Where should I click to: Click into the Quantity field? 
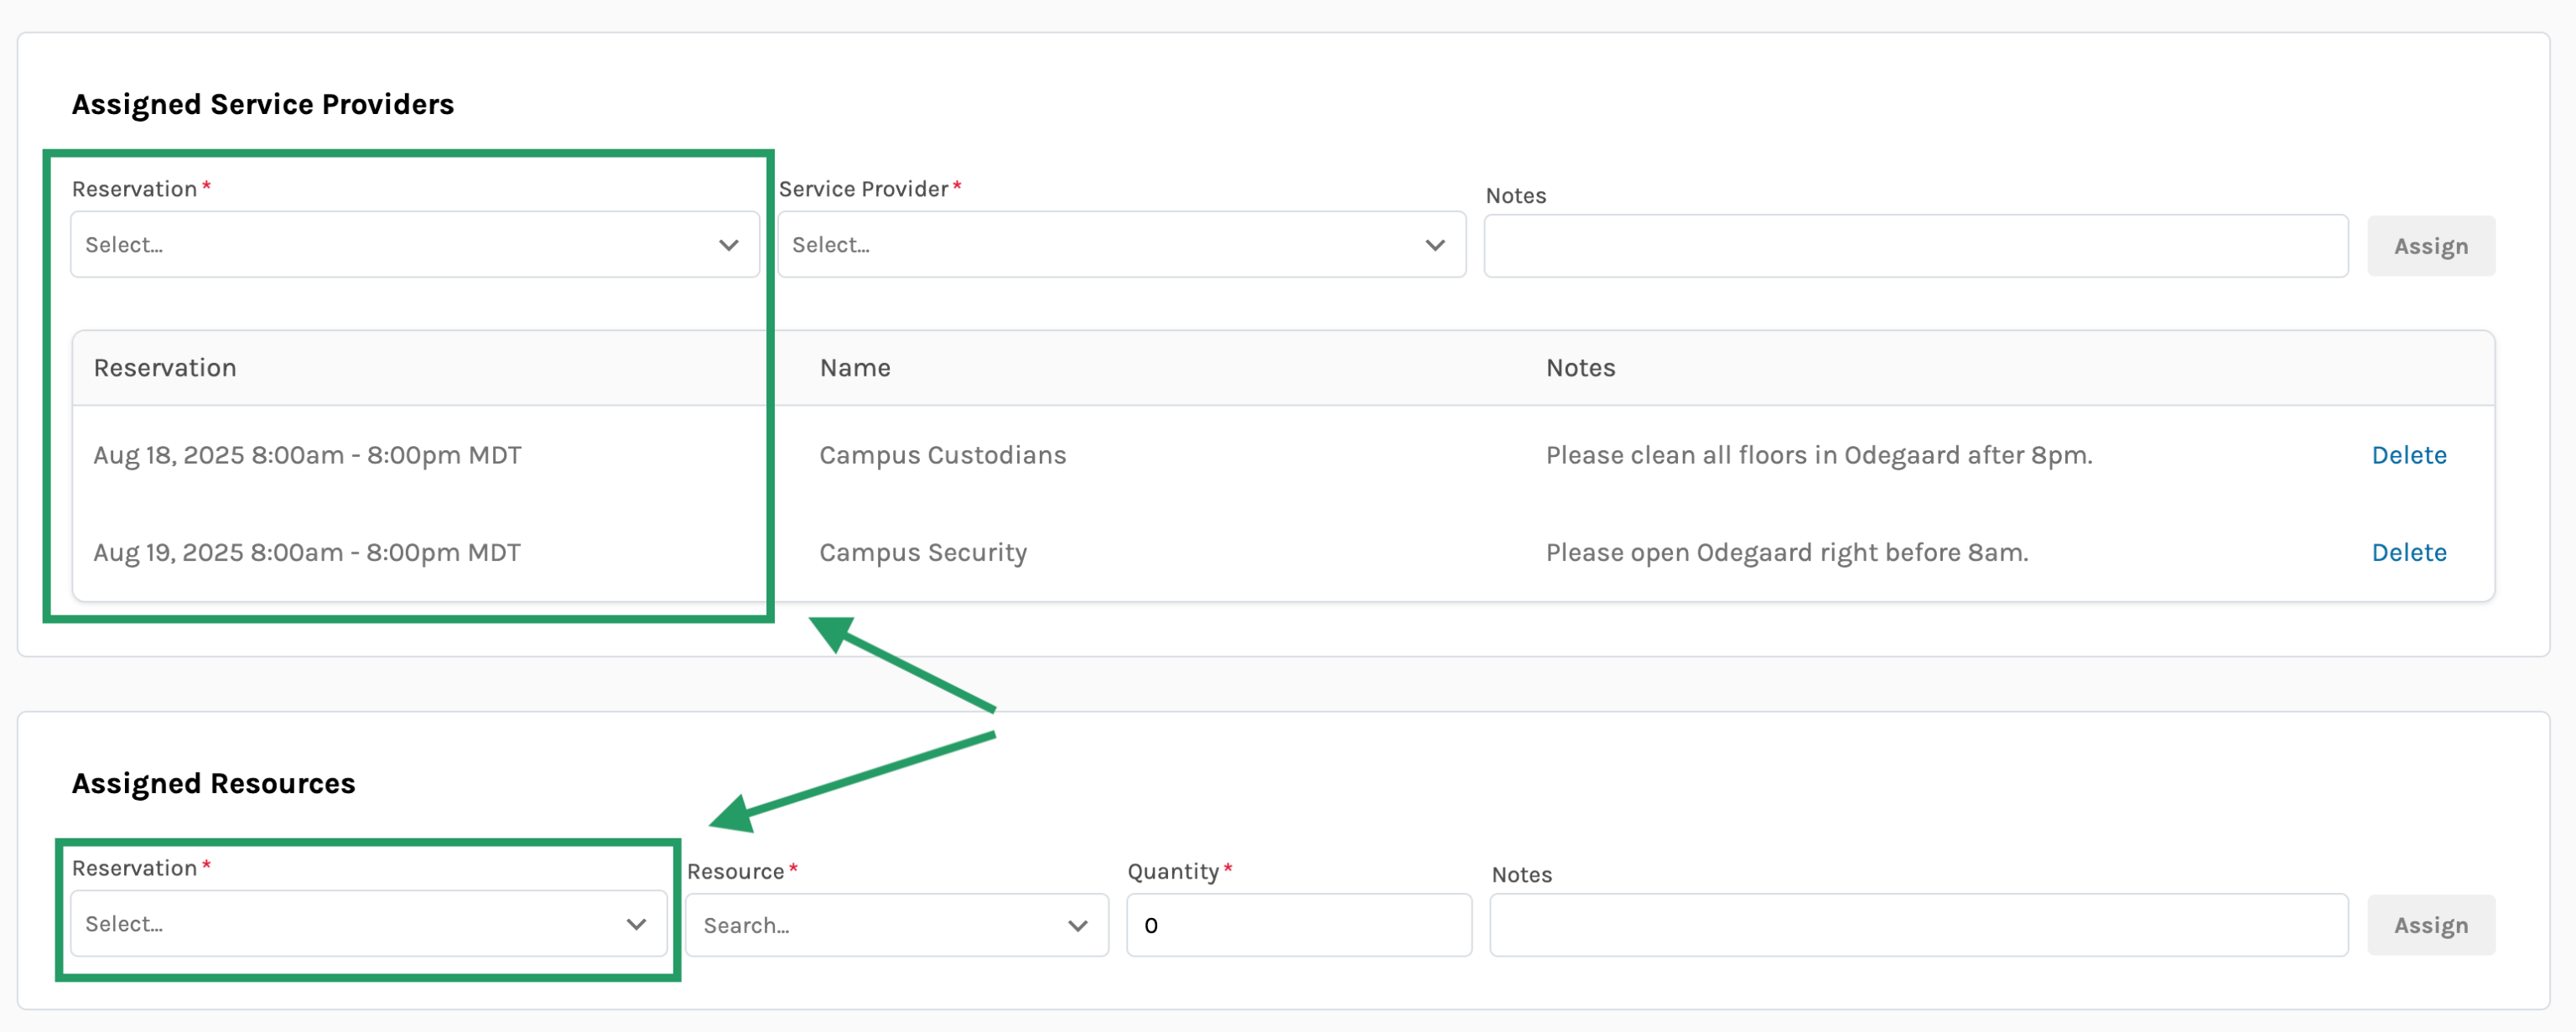pyautogui.click(x=1298, y=925)
